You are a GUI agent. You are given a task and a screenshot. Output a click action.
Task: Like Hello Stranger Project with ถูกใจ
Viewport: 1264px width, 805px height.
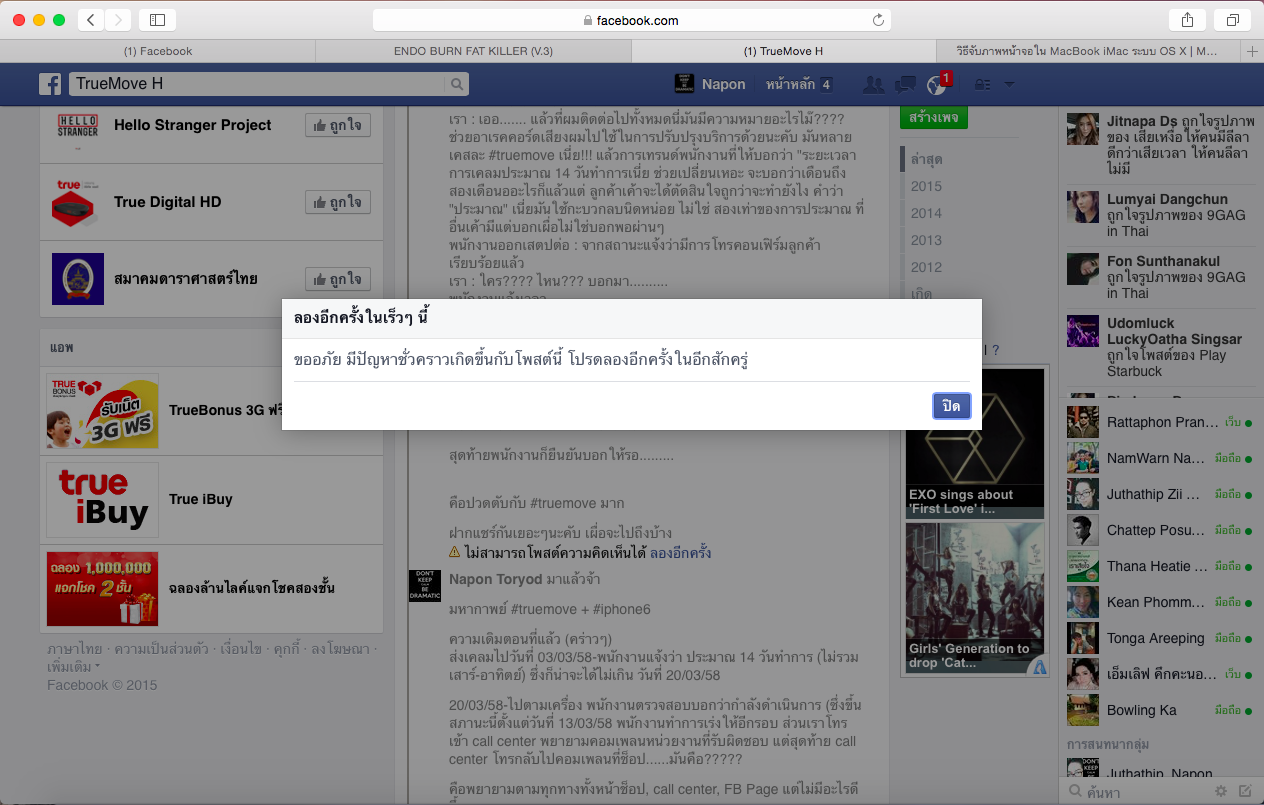(x=338, y=125)
